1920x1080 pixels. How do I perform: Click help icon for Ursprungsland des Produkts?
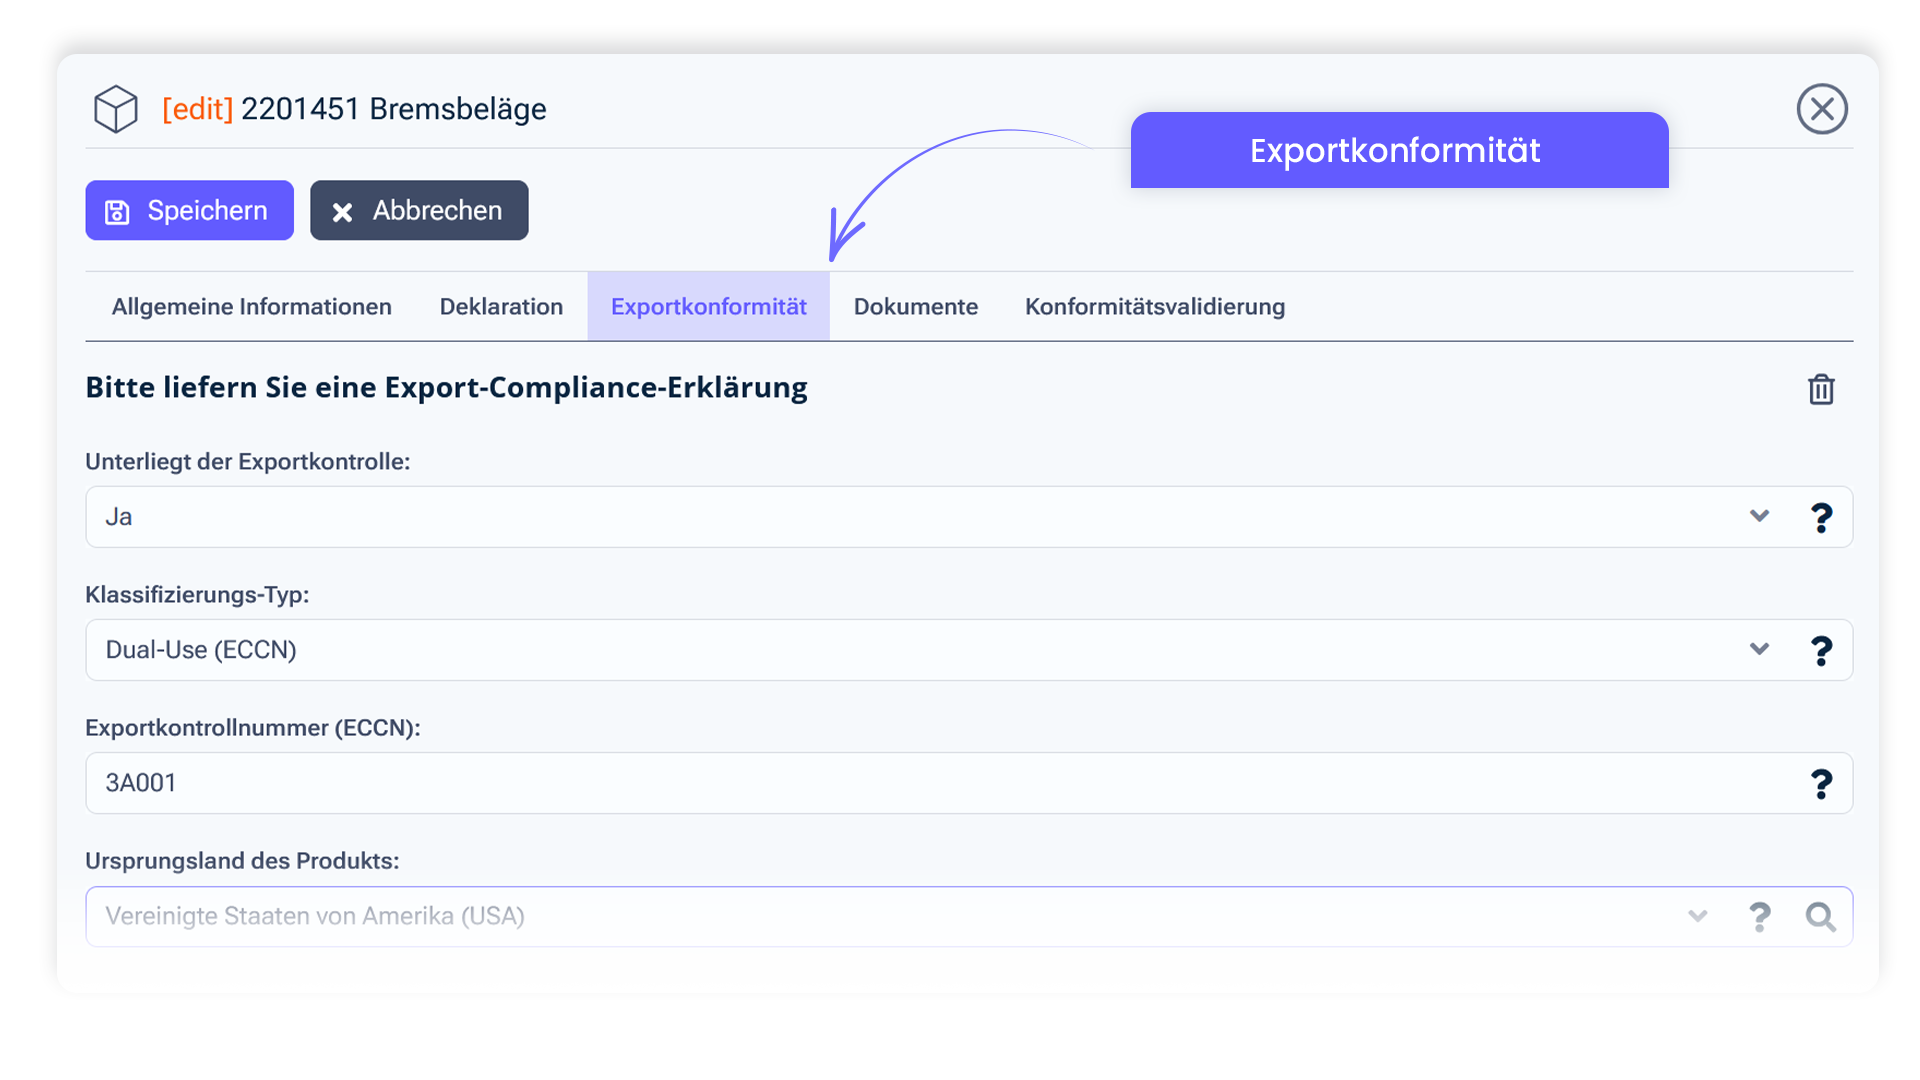coord(1759,916)
